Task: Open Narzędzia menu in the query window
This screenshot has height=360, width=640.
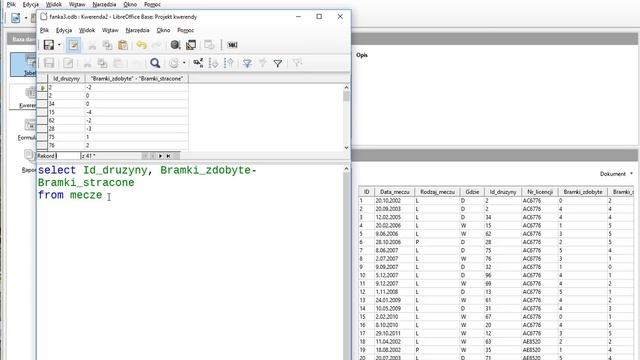Action: 138,30
